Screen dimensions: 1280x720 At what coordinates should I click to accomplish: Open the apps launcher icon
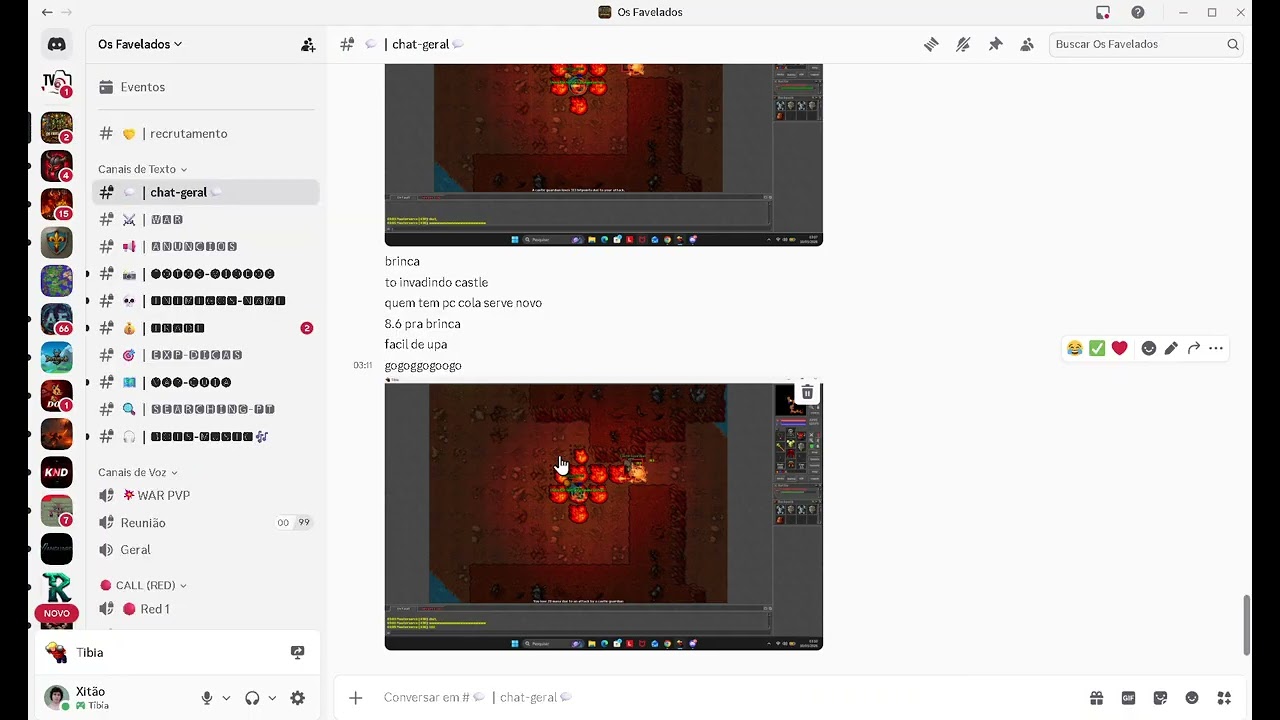[x=1224, y=698]
